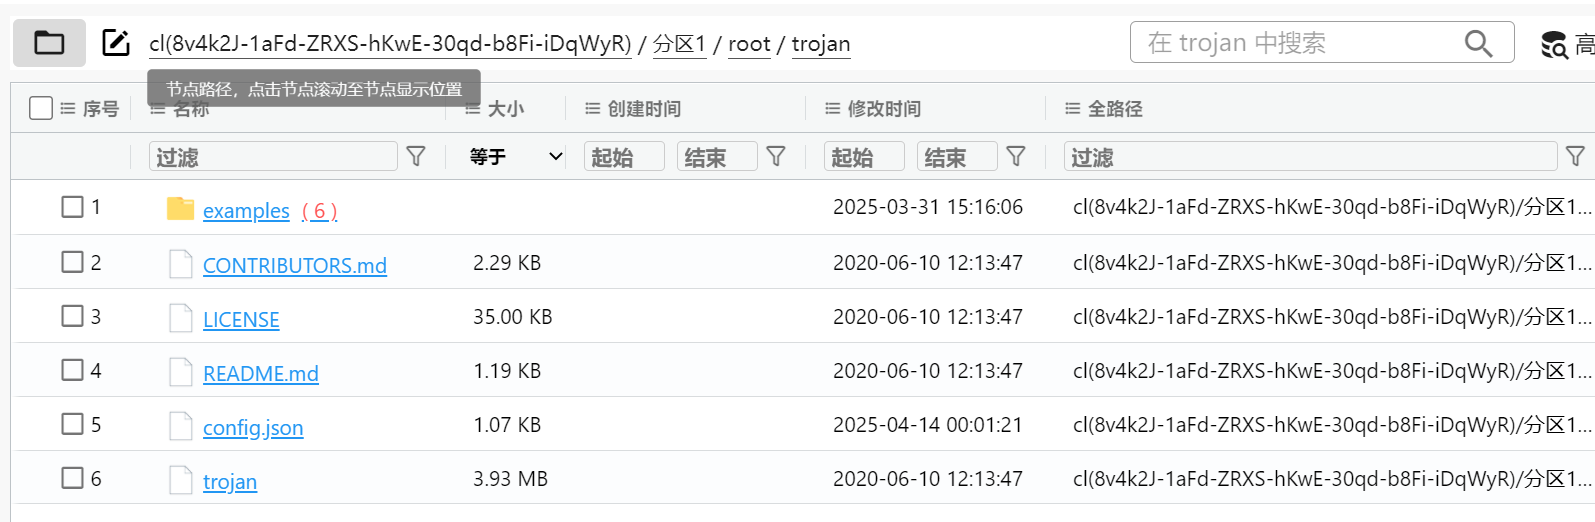This screenshot has width=1595, height=522.
Task: Click the advanced search icon
Action: click(x=1554, y=45)
